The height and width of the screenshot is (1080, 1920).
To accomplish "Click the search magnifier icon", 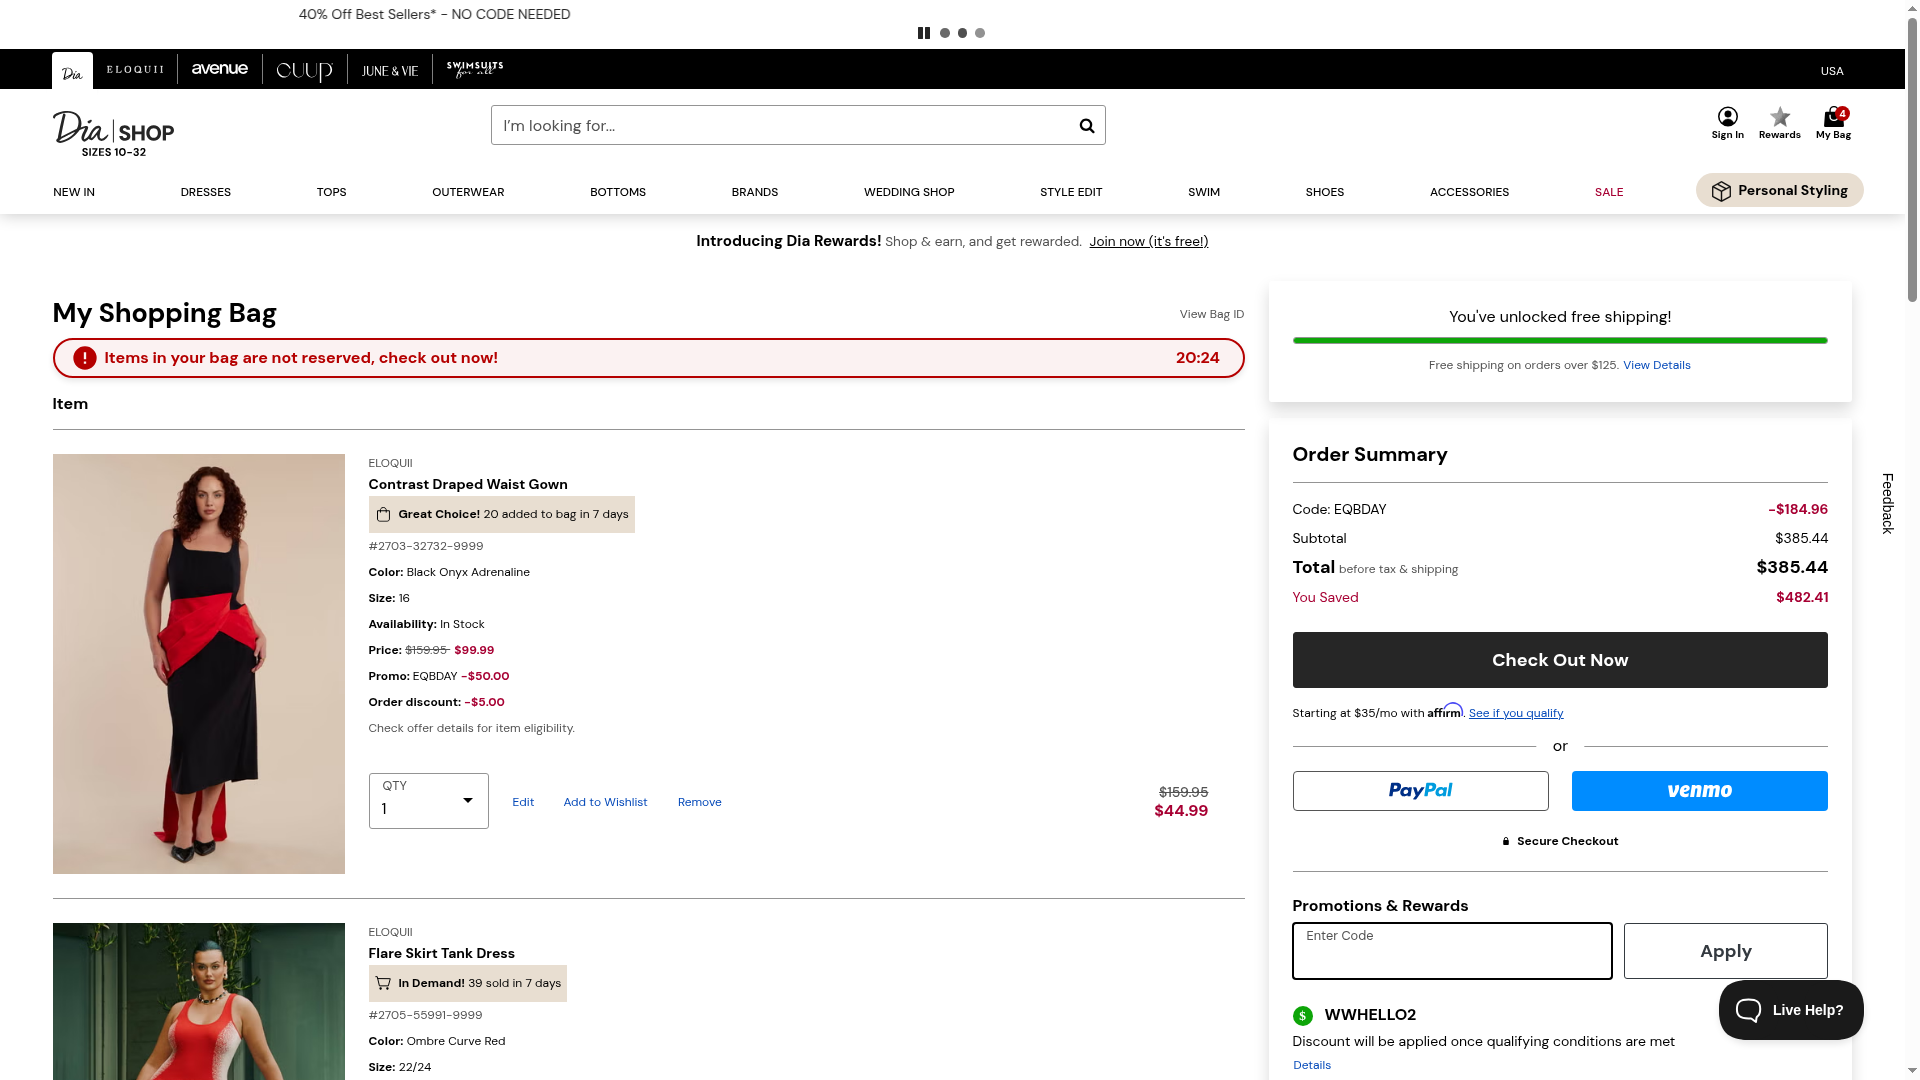I will pyautogui.click(x=1086, y=126).
